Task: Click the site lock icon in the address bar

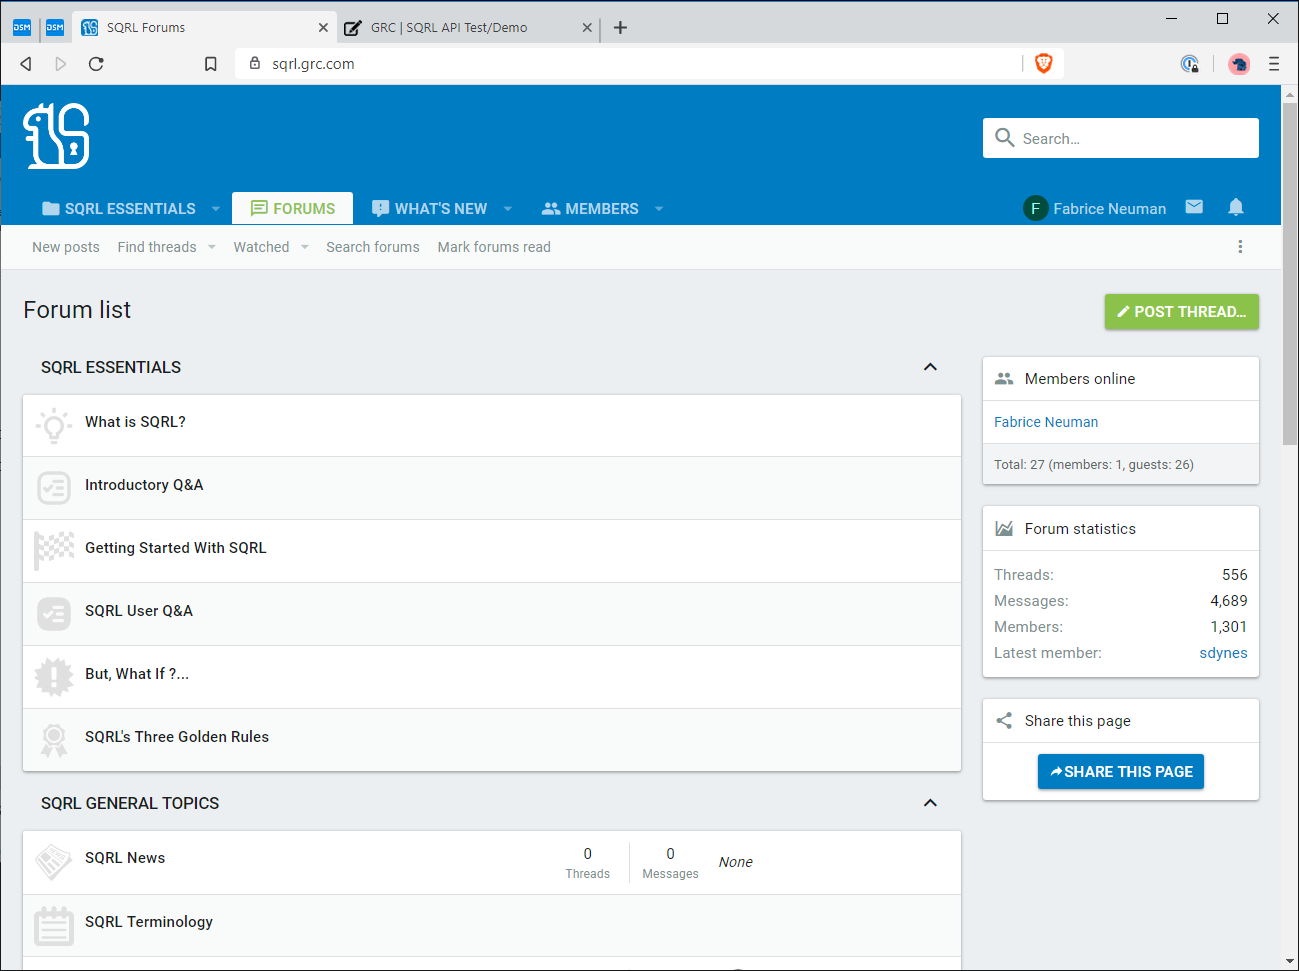Action: 255,63
